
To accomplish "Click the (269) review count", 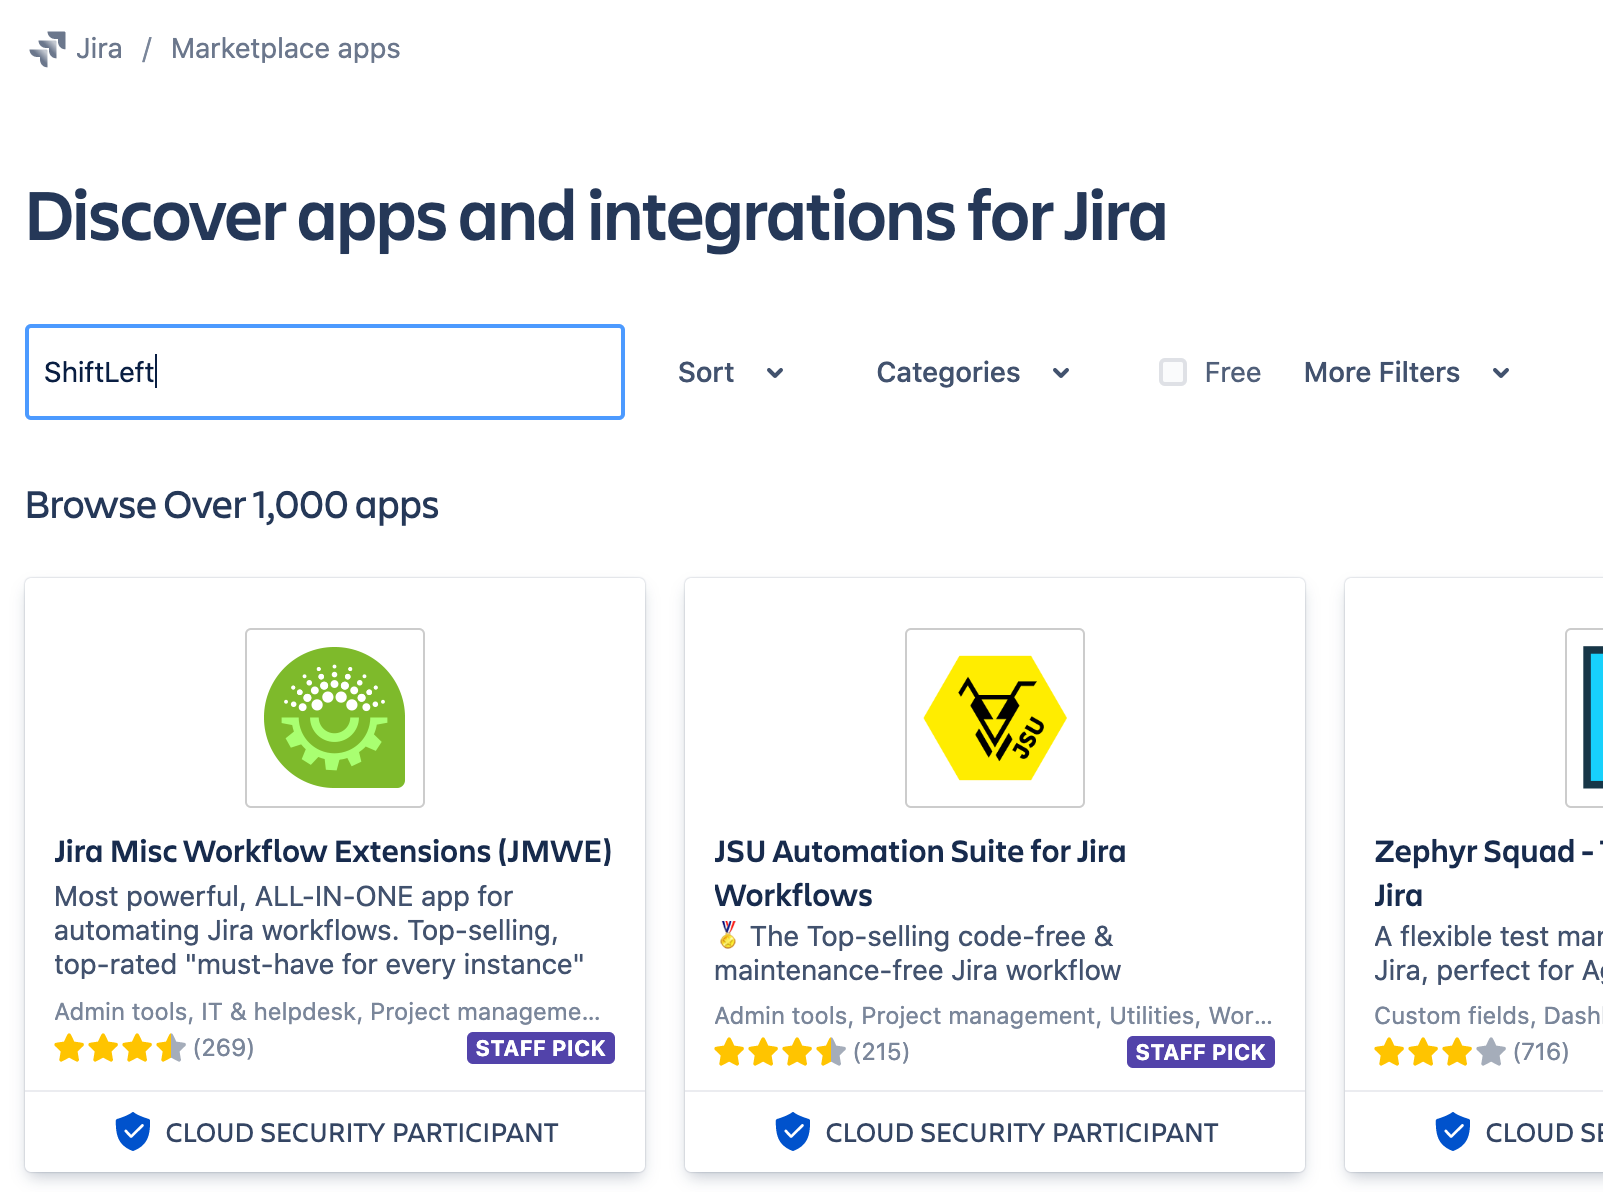I will (x=224, y=1048).
